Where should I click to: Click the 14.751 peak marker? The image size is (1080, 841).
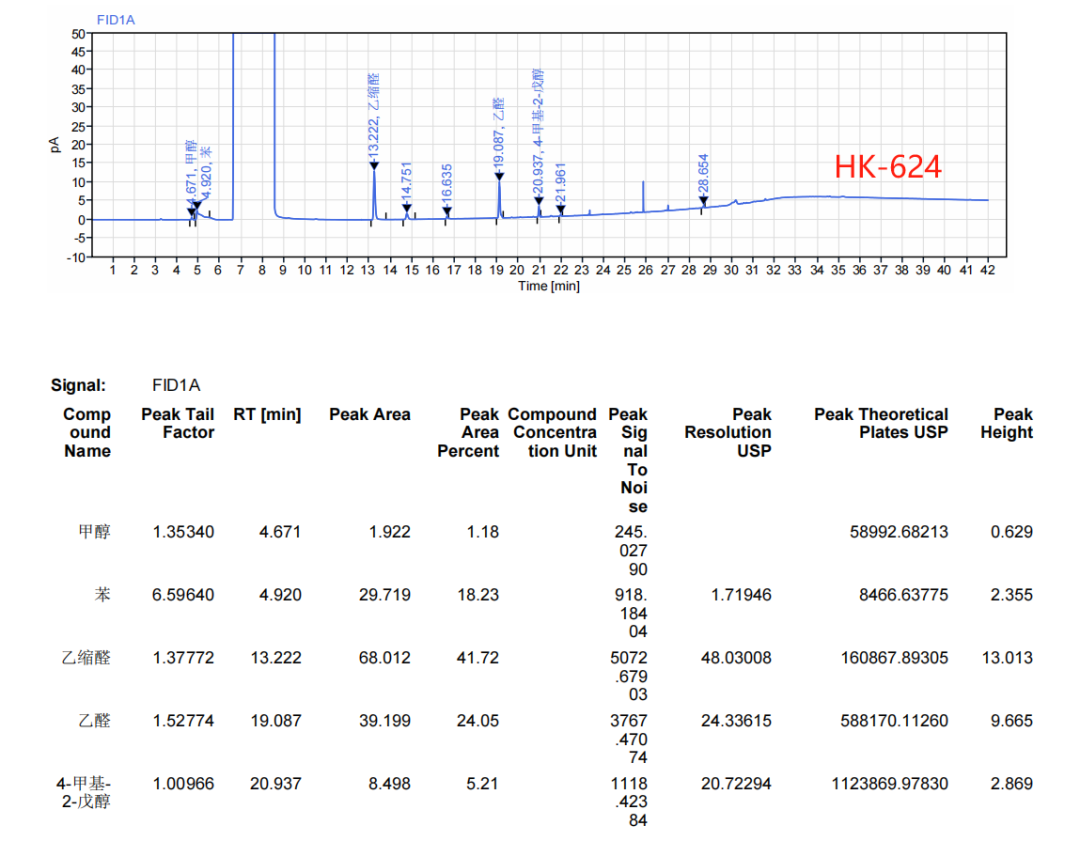point(407,208)
